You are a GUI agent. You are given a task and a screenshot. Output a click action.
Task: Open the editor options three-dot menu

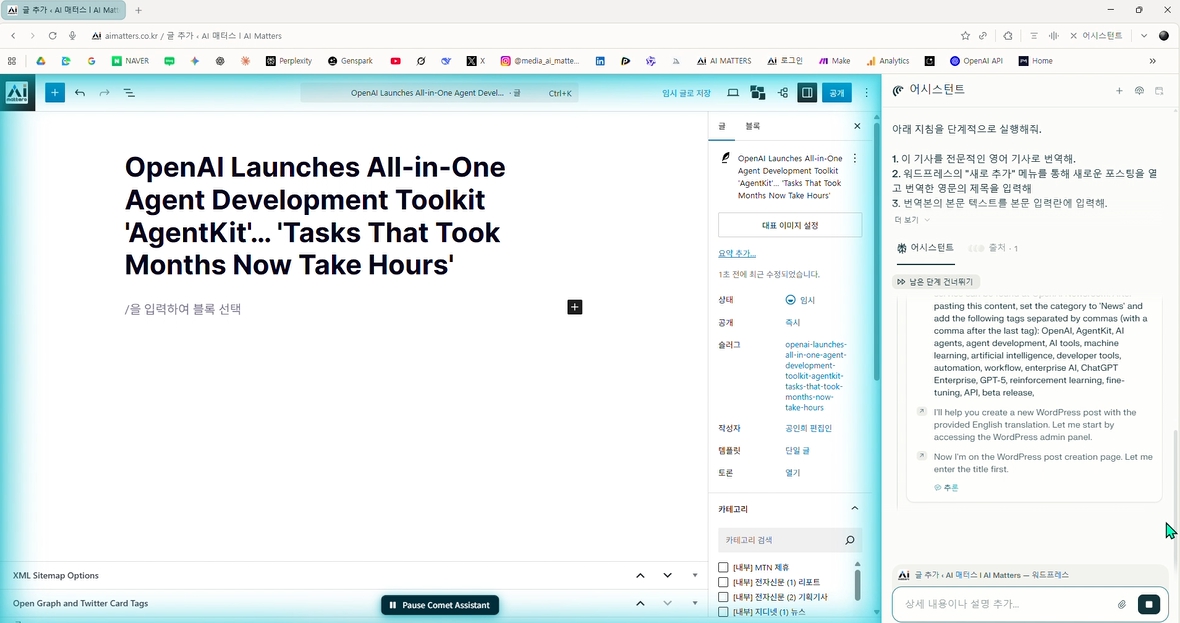point(867,93)
